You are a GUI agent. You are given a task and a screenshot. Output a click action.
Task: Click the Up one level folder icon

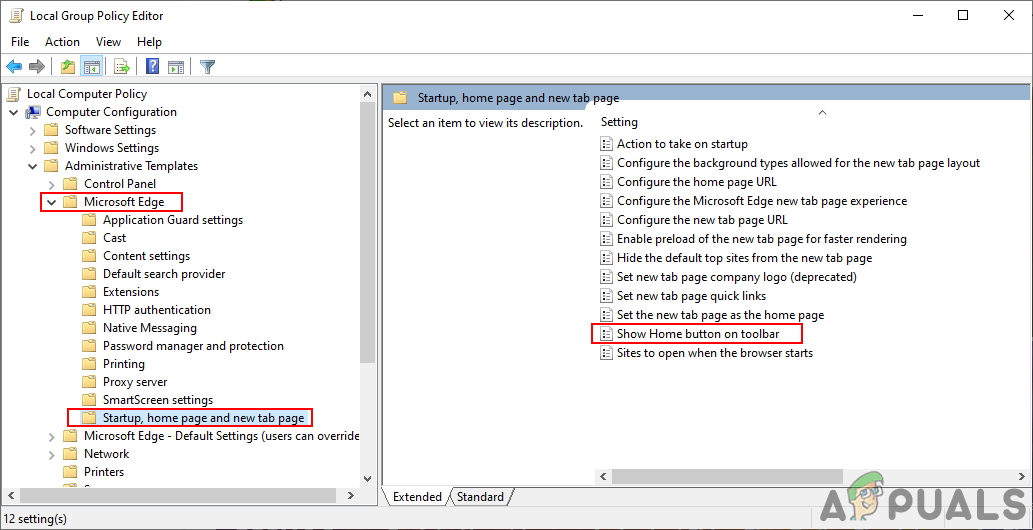(x=67, y=67)
